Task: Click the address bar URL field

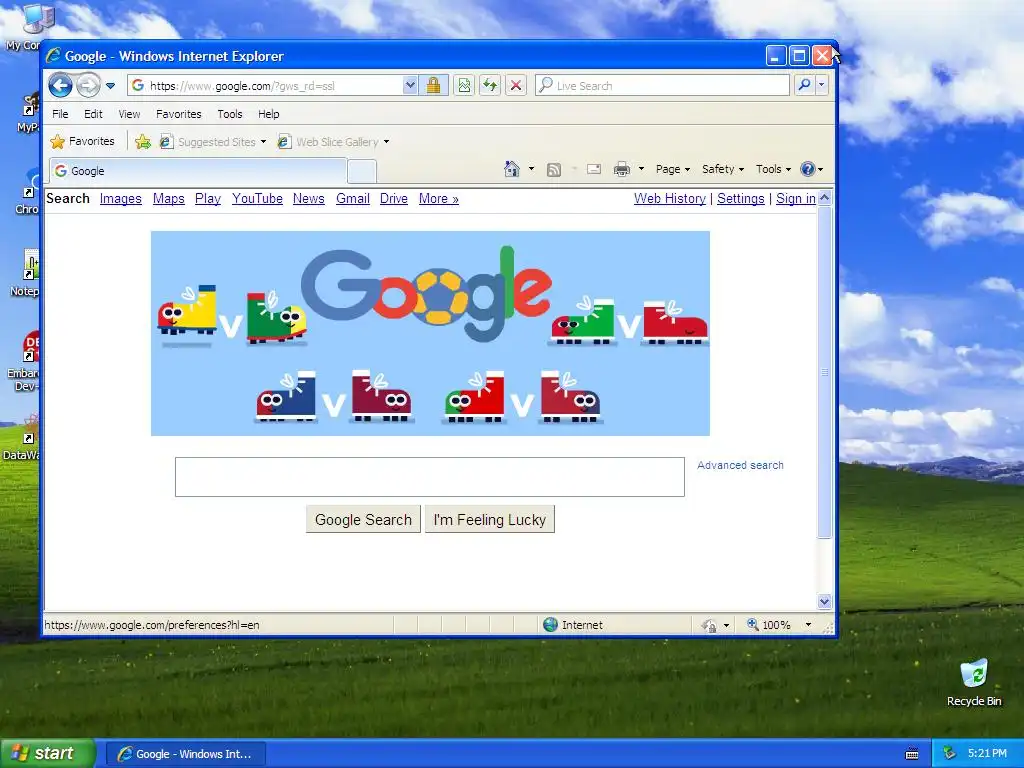Action: point(264,86)
